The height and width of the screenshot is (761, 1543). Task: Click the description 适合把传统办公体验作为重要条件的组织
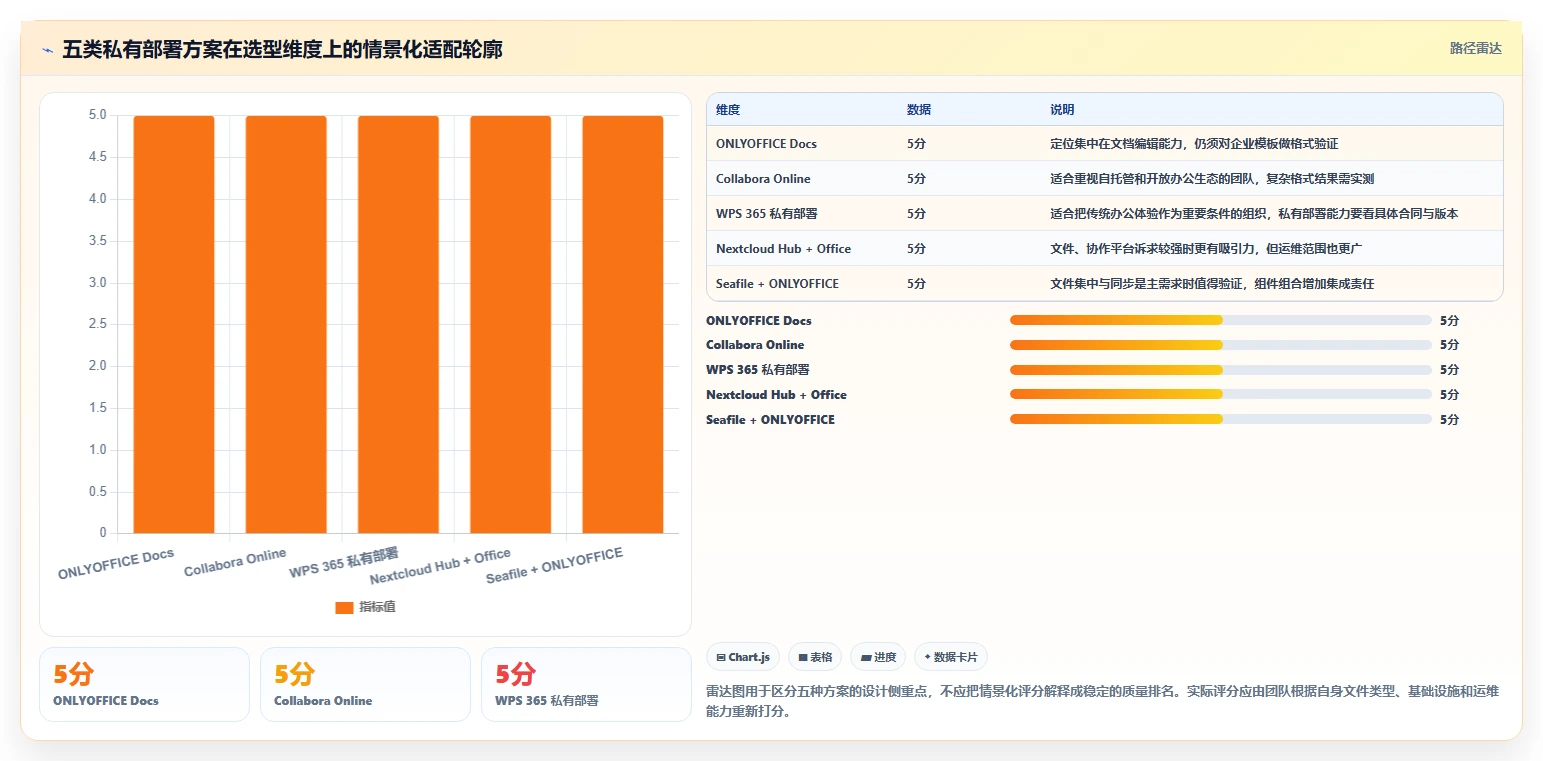pyautogui.click(x=1254, y=214)
